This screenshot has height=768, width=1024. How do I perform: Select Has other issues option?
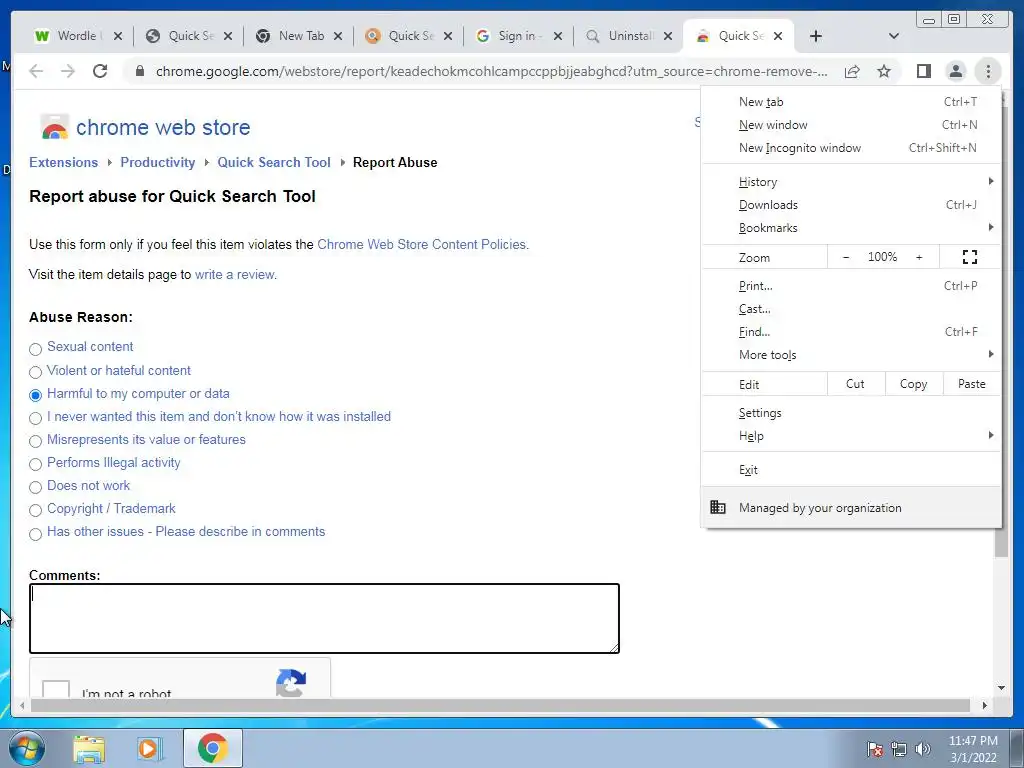[35, 534]
